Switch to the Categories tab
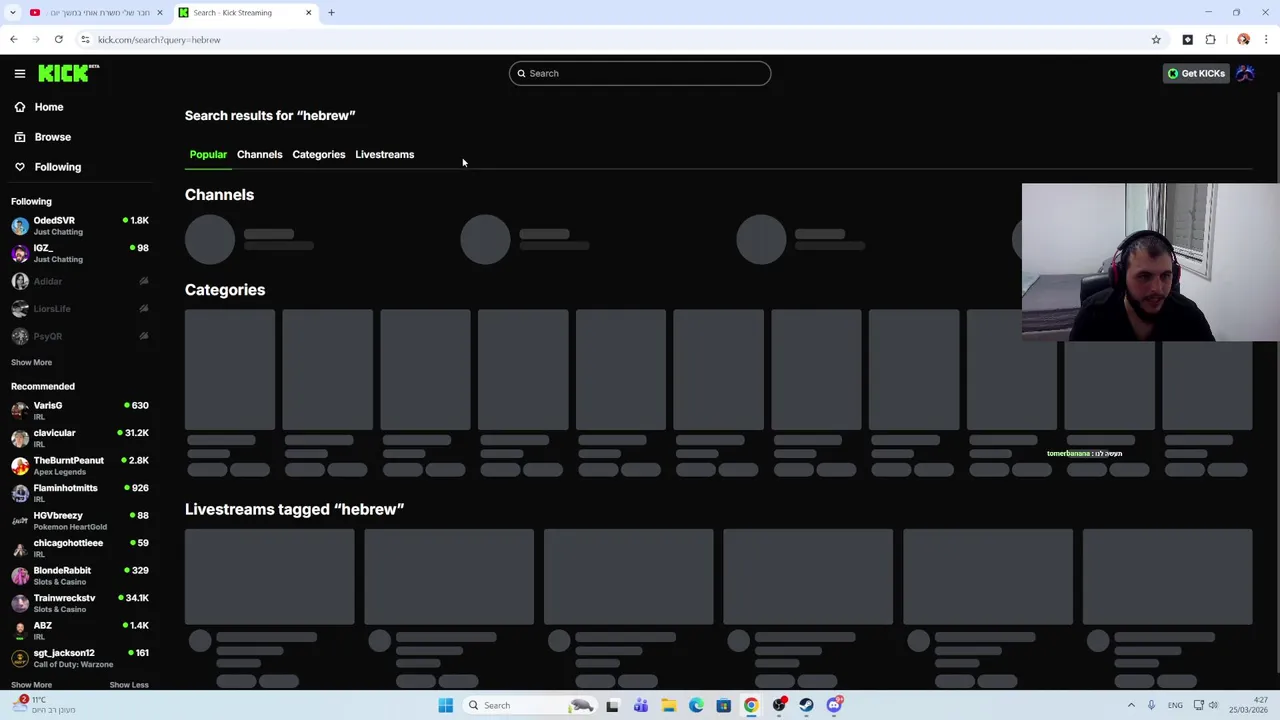 (318, 154)
